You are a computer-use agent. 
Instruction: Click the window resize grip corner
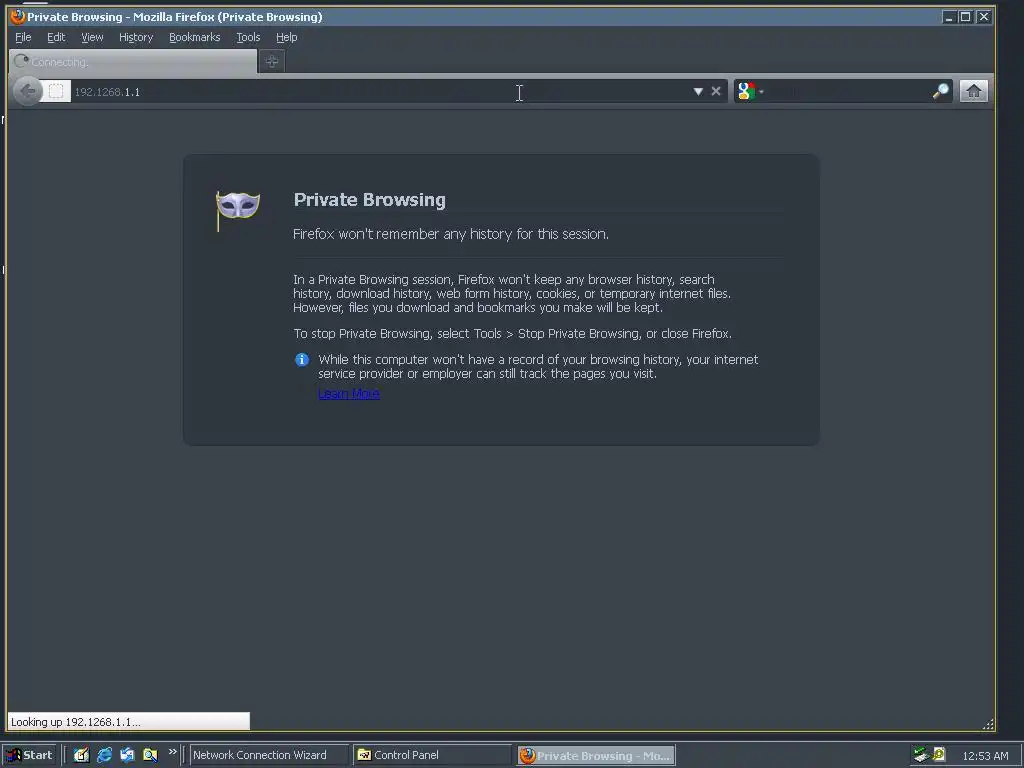point(988,724)
